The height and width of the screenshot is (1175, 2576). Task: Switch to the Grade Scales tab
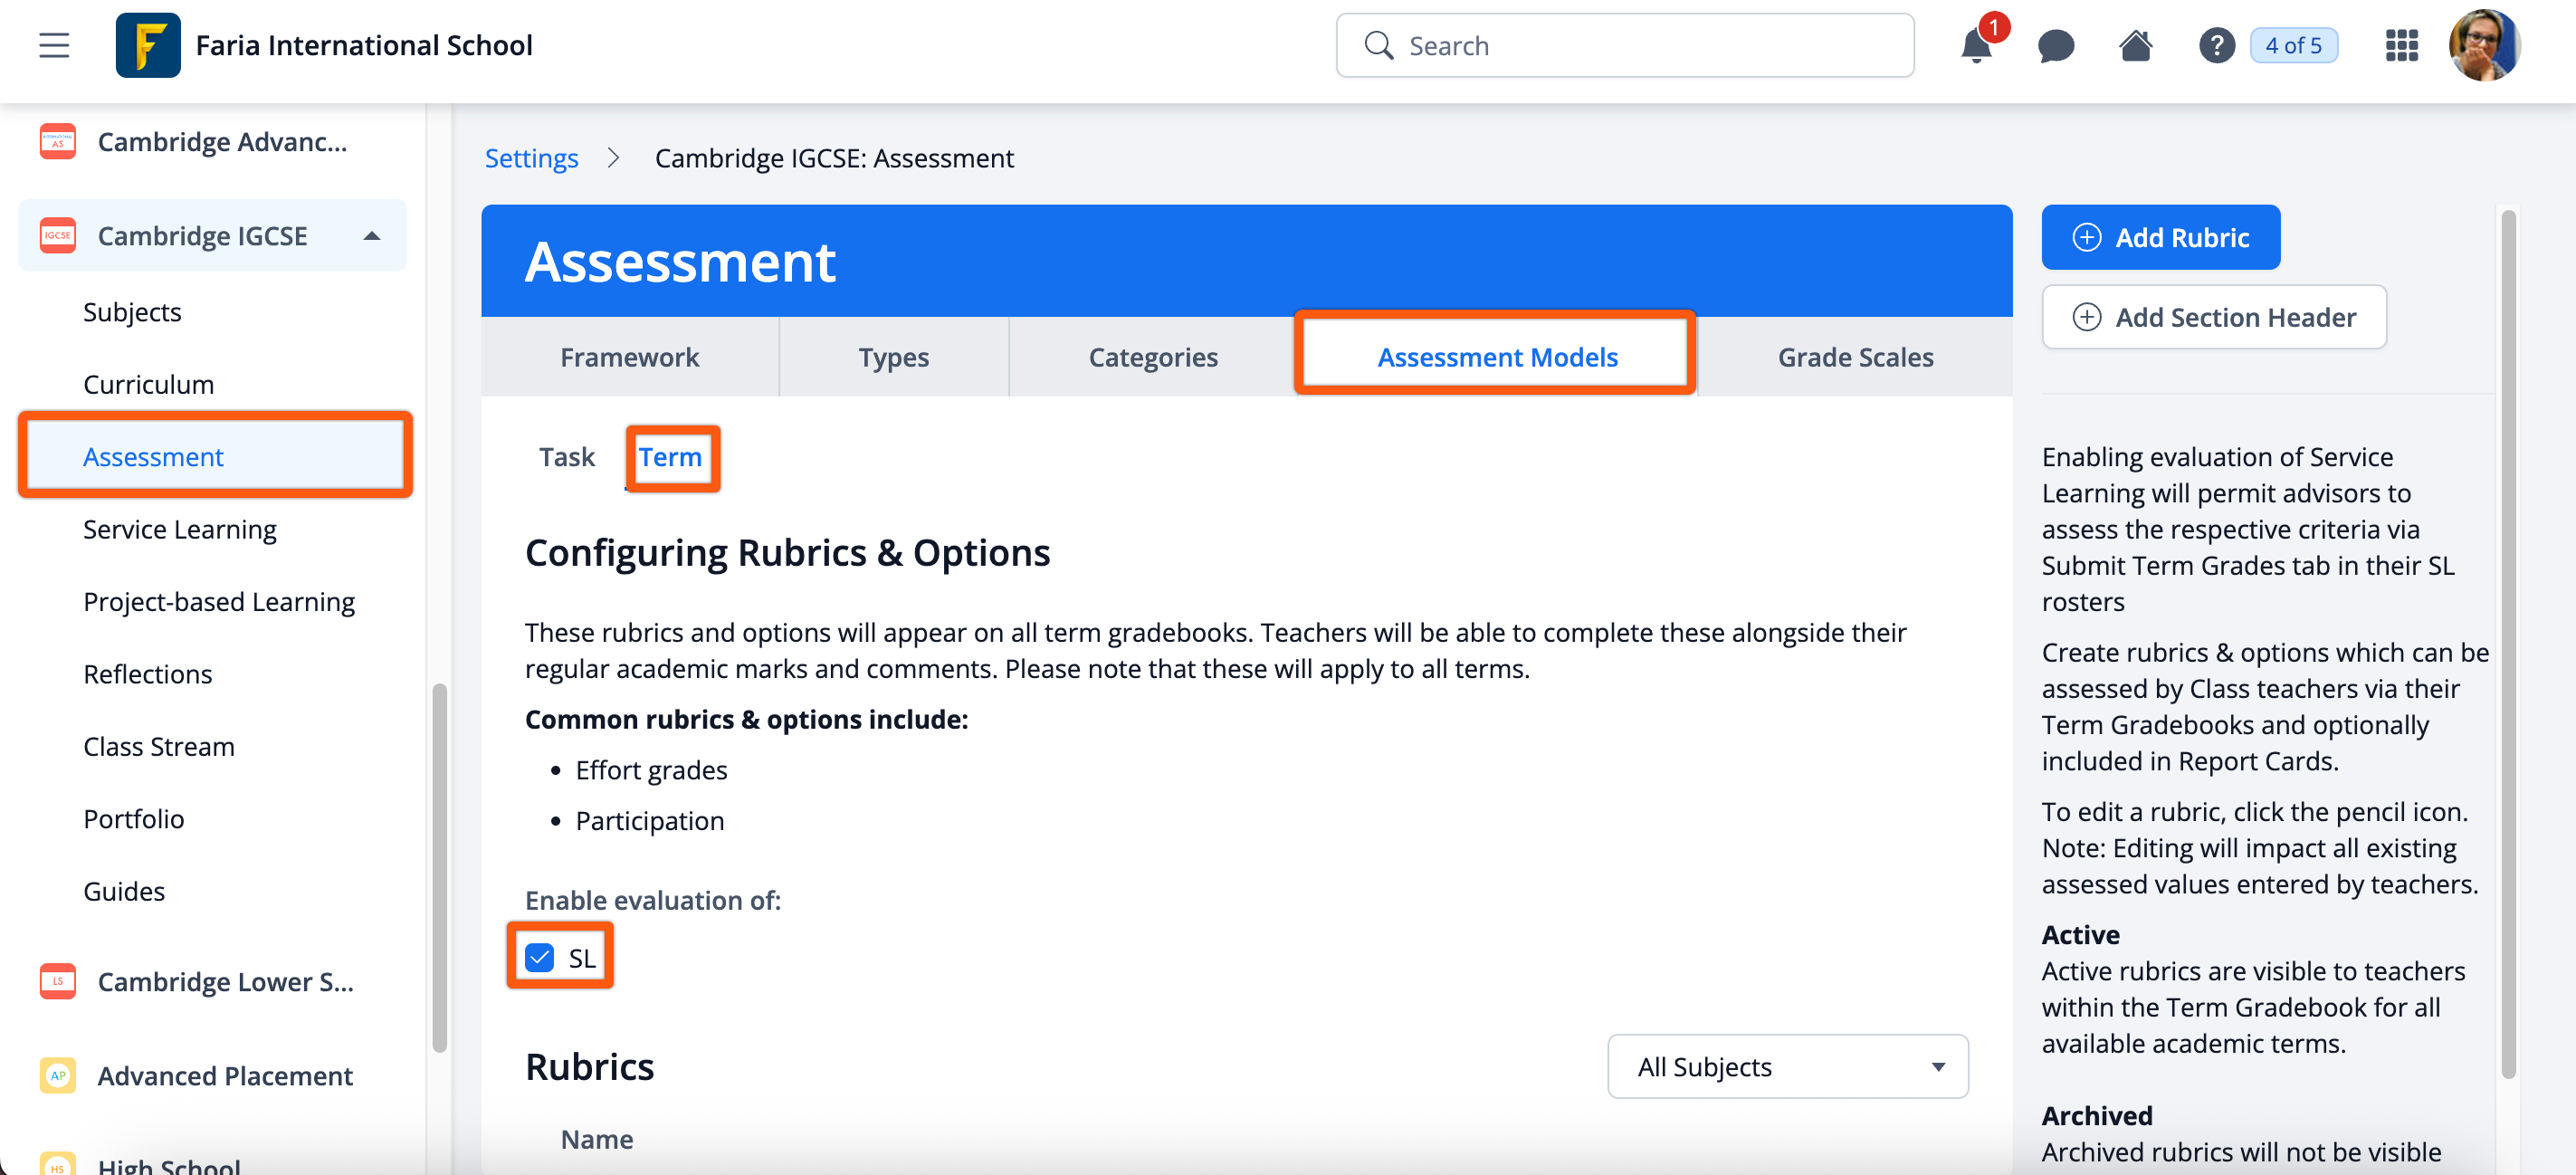tap(1854, 357)
